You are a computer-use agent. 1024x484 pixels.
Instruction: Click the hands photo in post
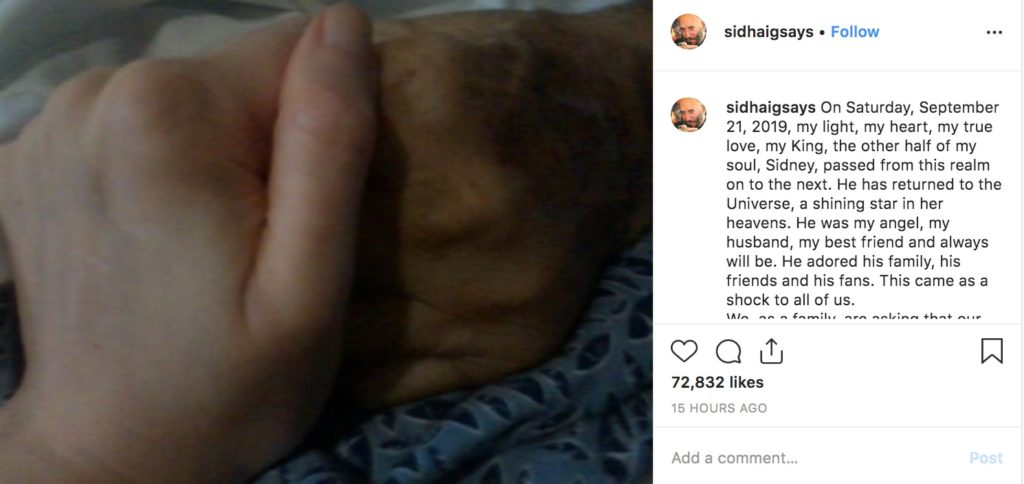point(326,242)
